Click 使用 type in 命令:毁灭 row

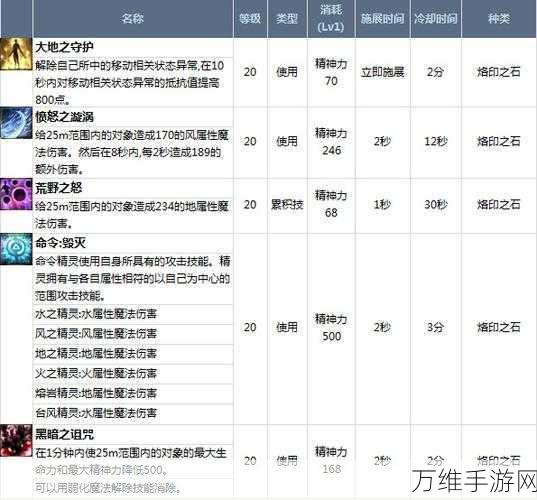[287, 327]
